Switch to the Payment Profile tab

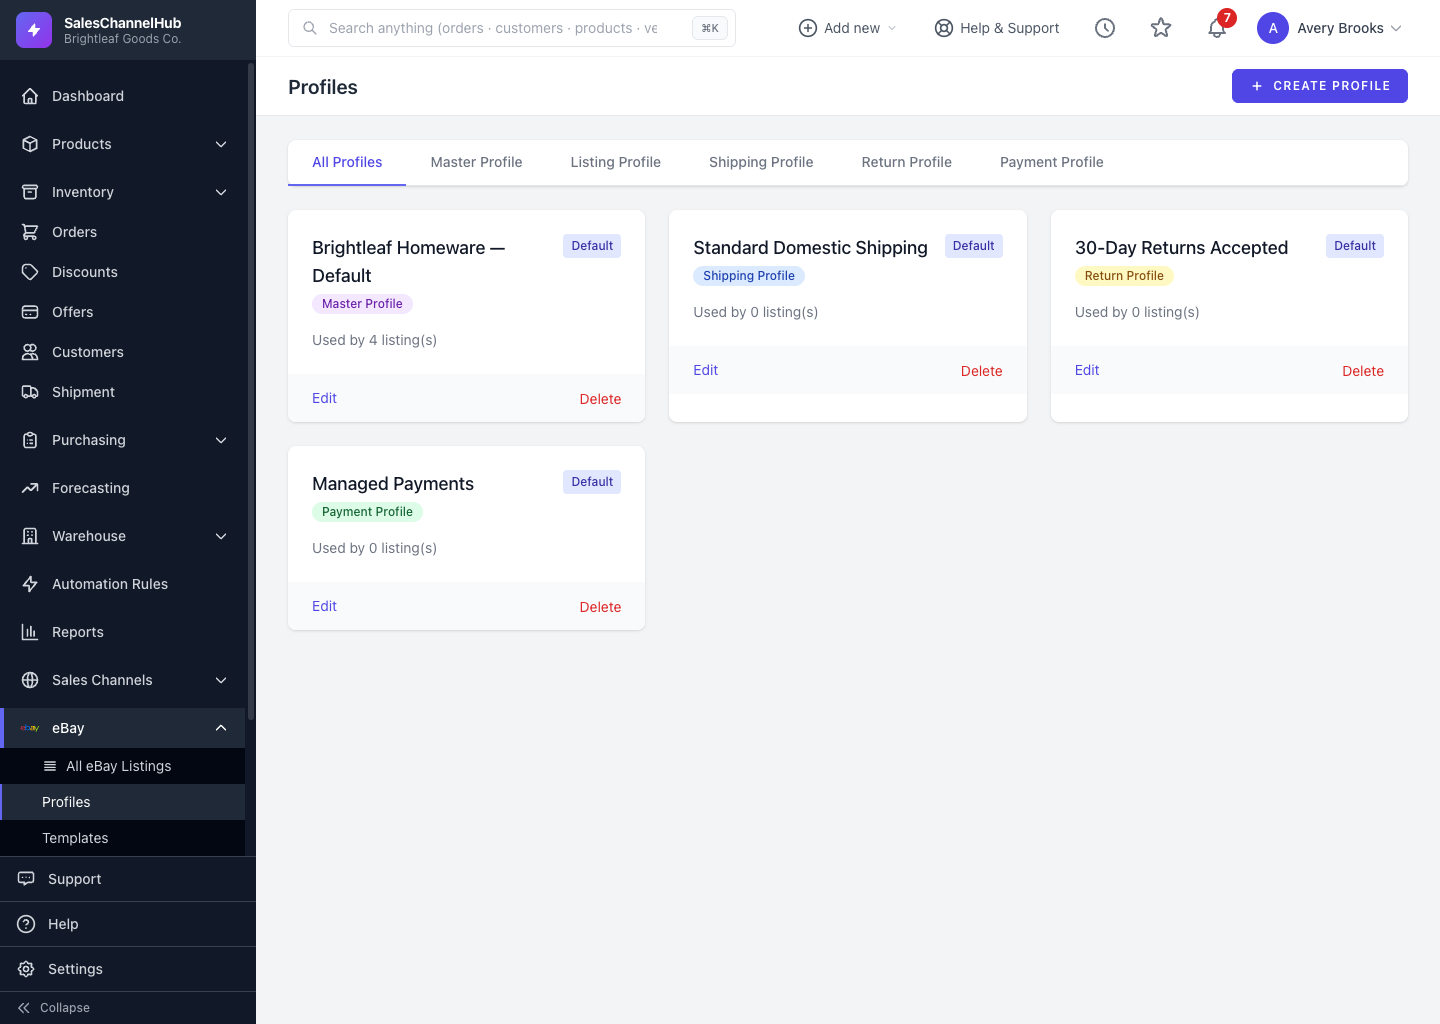(1052, 162)
